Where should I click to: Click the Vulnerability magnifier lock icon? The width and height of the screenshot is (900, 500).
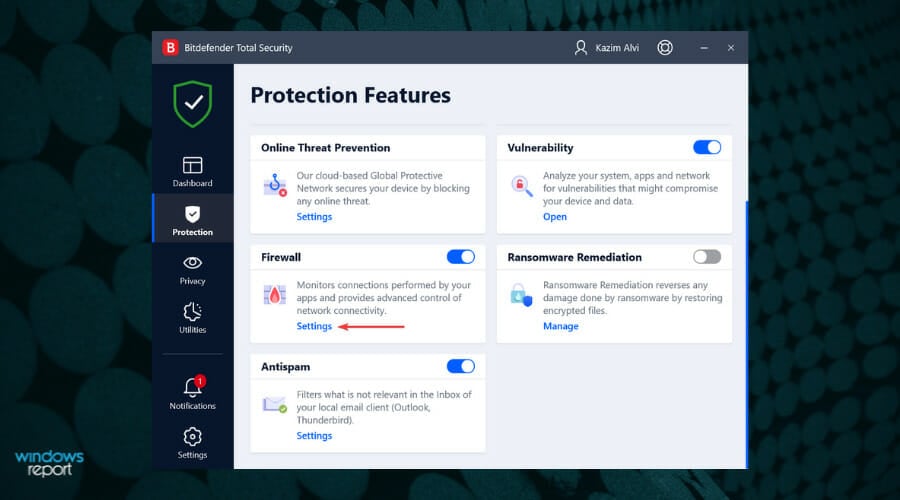coord(521,185)
